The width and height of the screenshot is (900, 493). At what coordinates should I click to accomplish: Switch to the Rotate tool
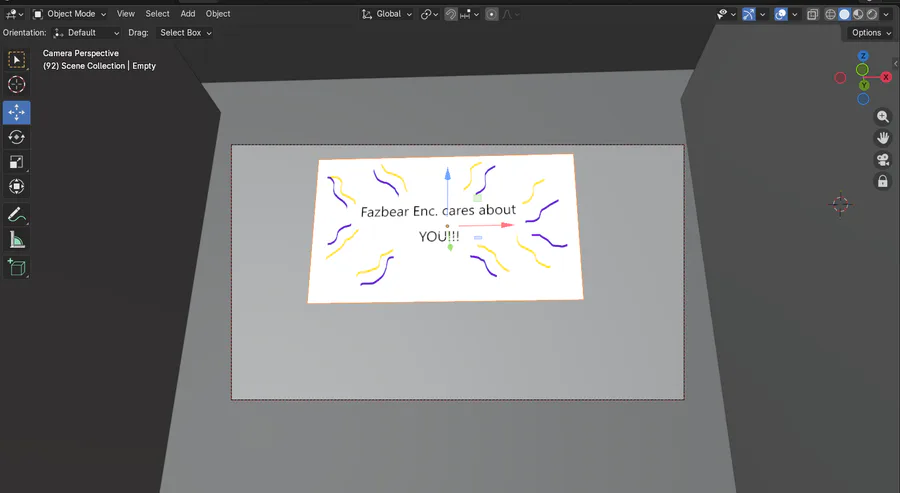16,137
